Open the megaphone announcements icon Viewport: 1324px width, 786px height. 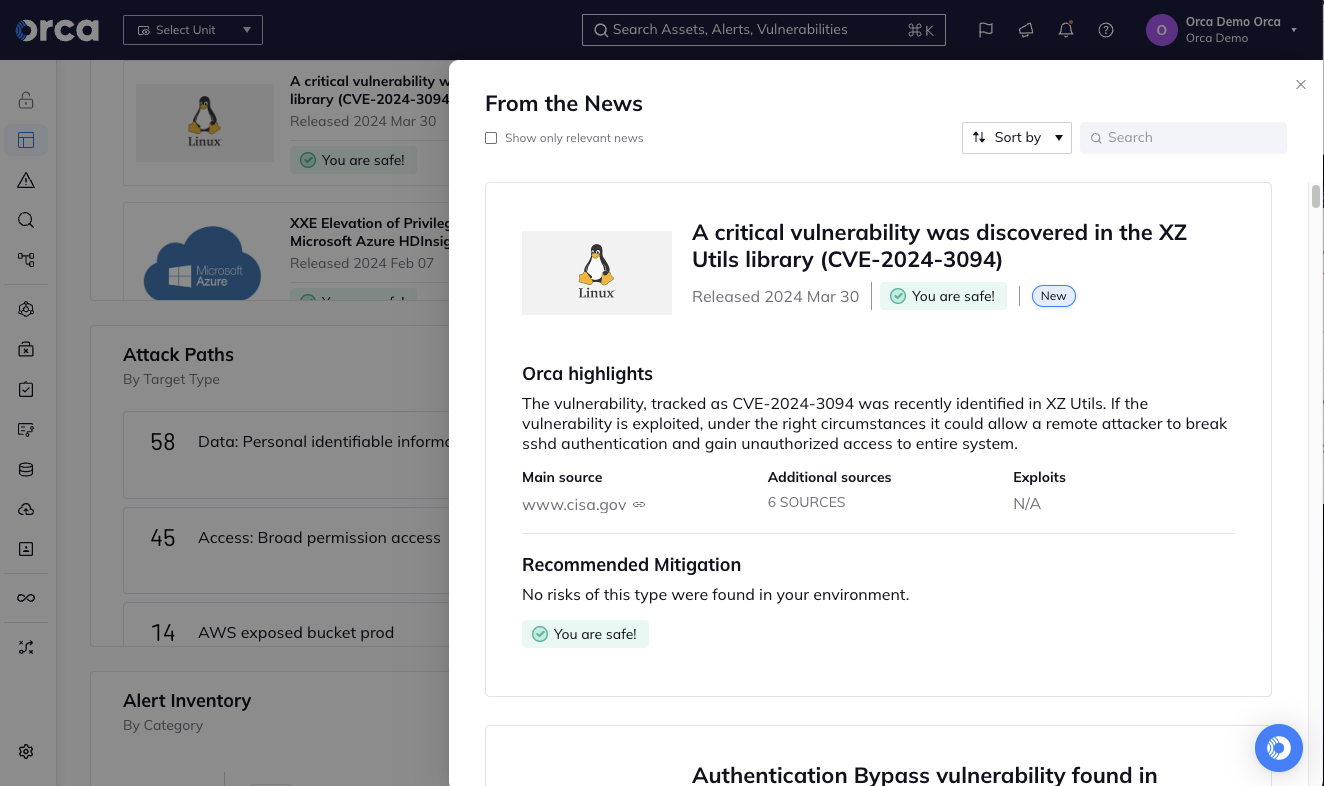pyautogui.click(x=1026, y=30)
